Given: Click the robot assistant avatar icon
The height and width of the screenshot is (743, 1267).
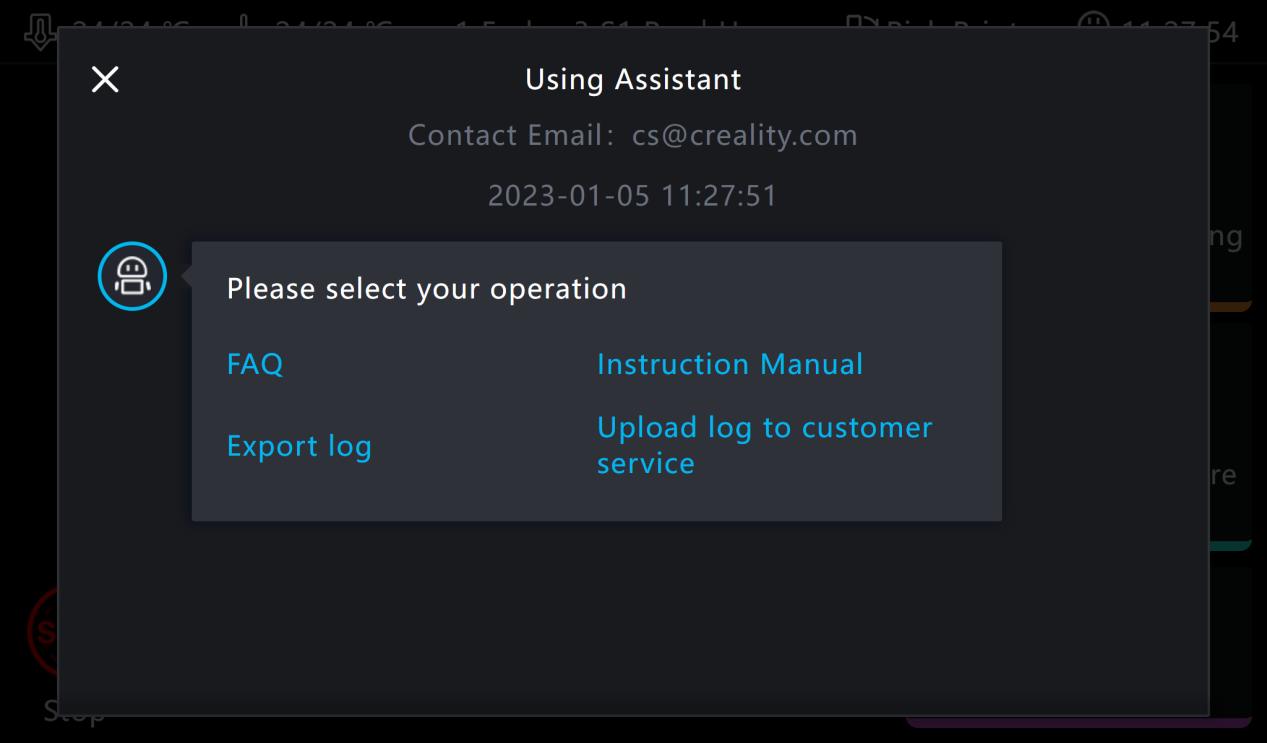Looking at the screenshot, I should [x=132, y=276].
